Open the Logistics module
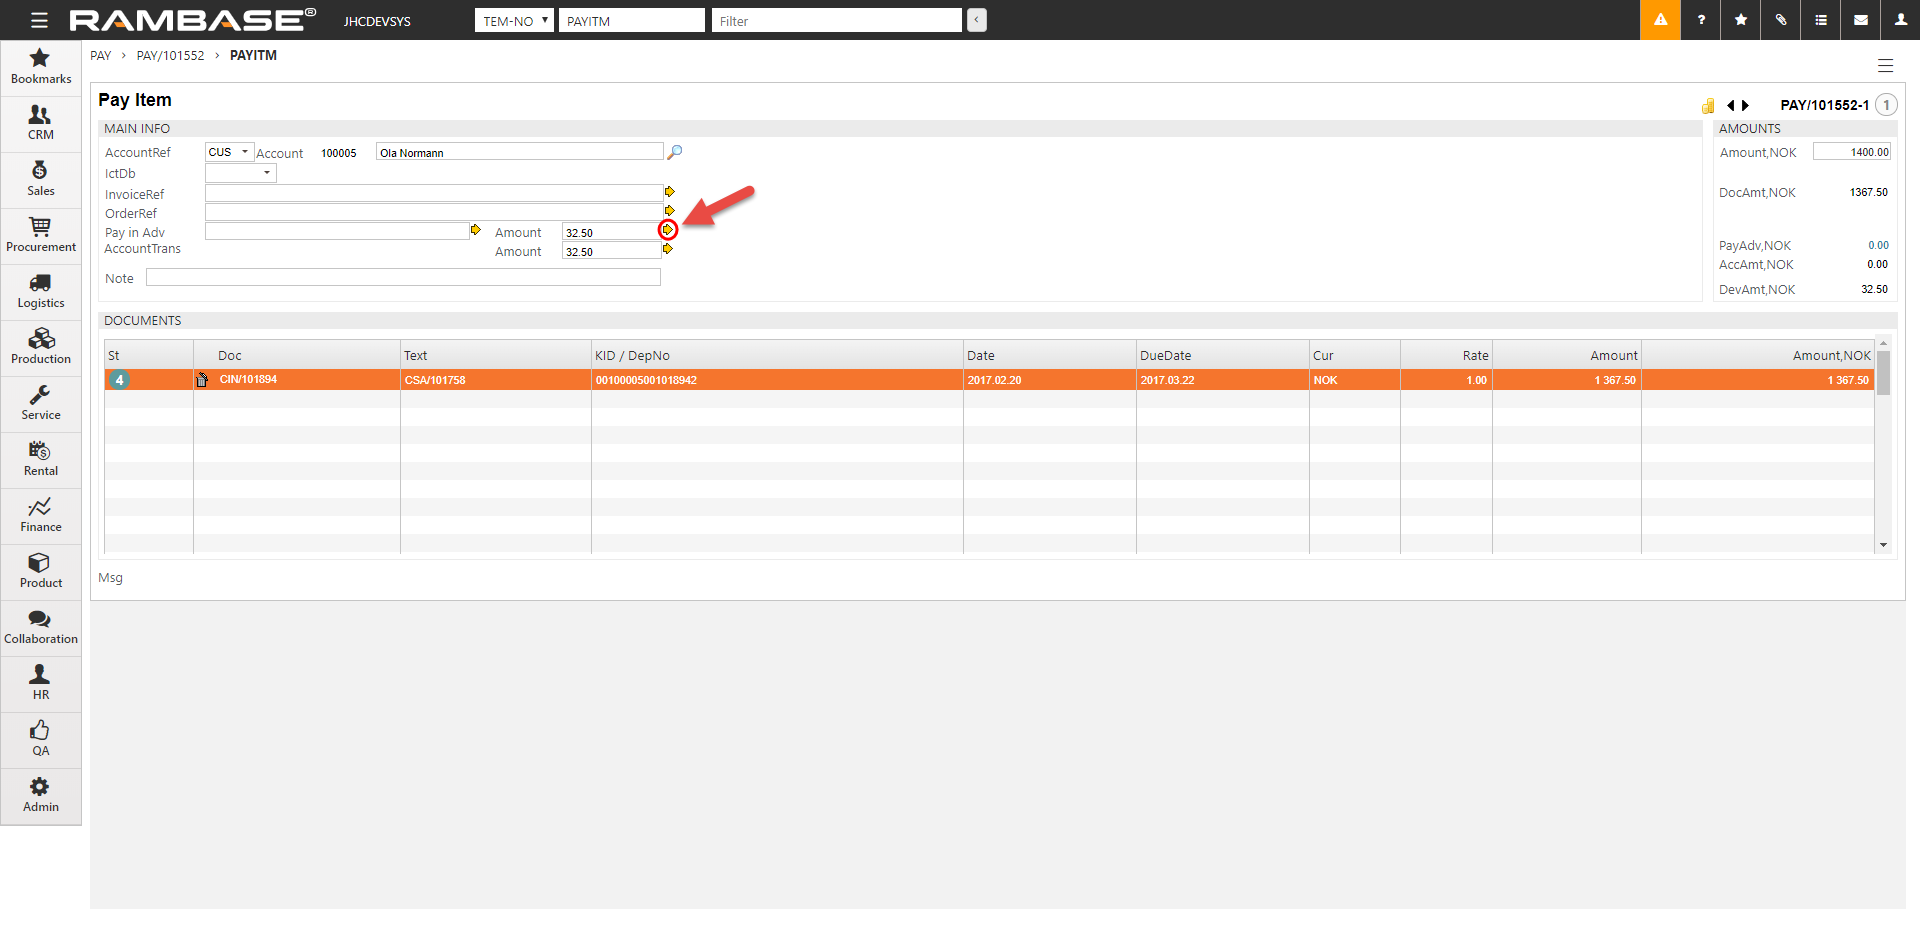Screen dimensions: 1920x937 (x=41, y=291)
